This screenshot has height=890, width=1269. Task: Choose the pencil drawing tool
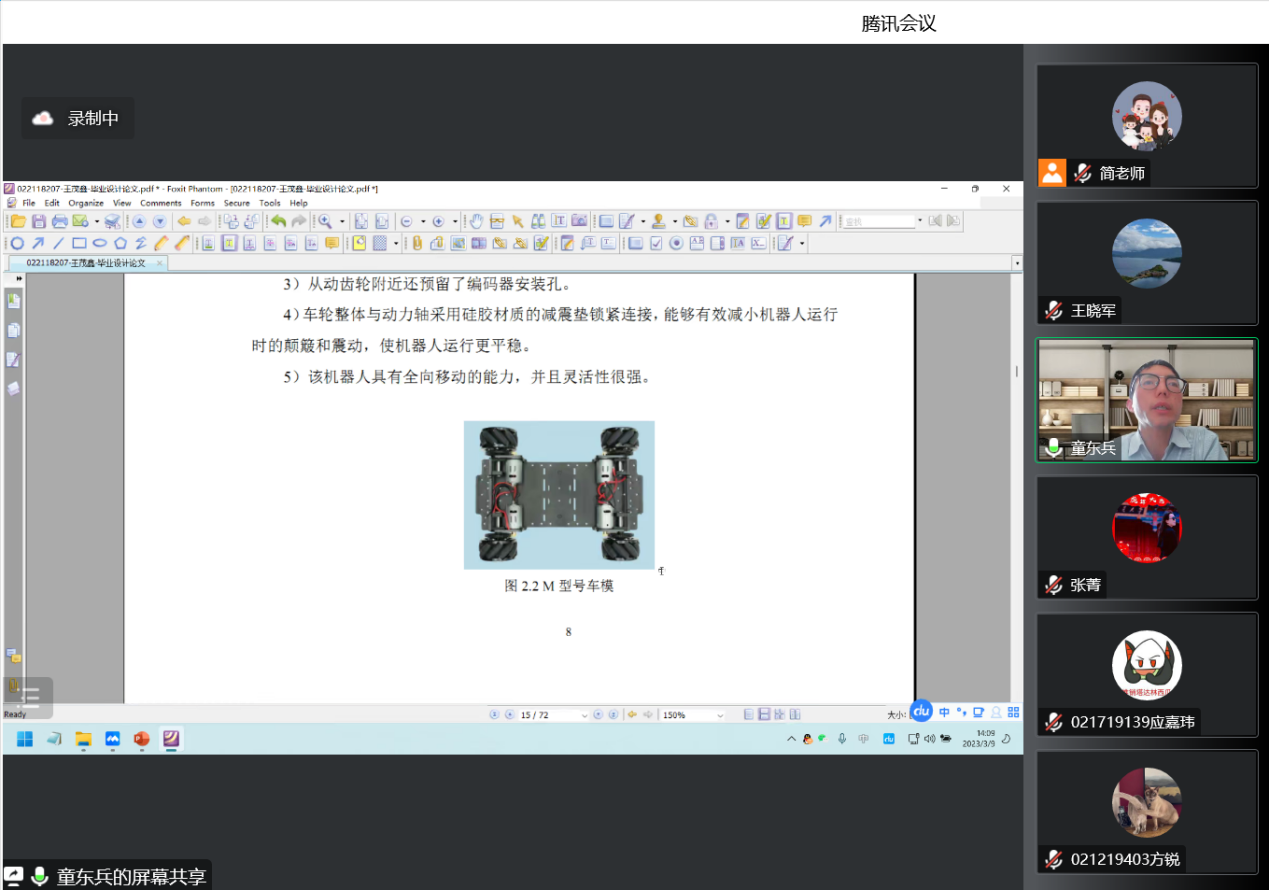tap(162, 243)
